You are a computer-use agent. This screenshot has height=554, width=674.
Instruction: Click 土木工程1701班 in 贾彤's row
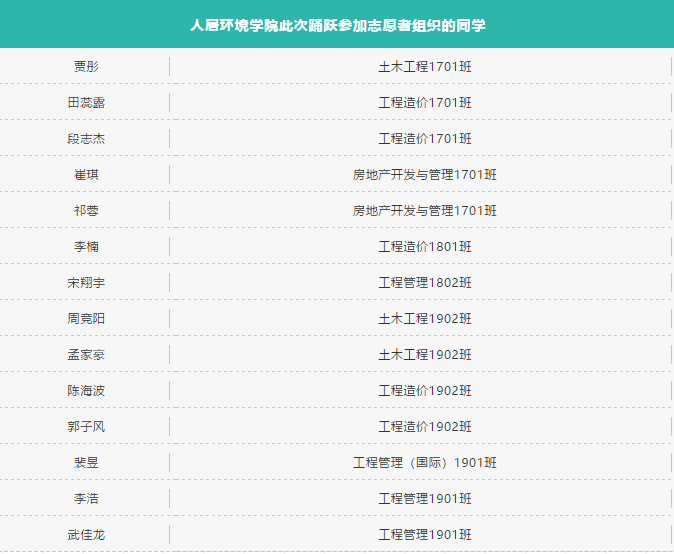click(x=425, y=66)
